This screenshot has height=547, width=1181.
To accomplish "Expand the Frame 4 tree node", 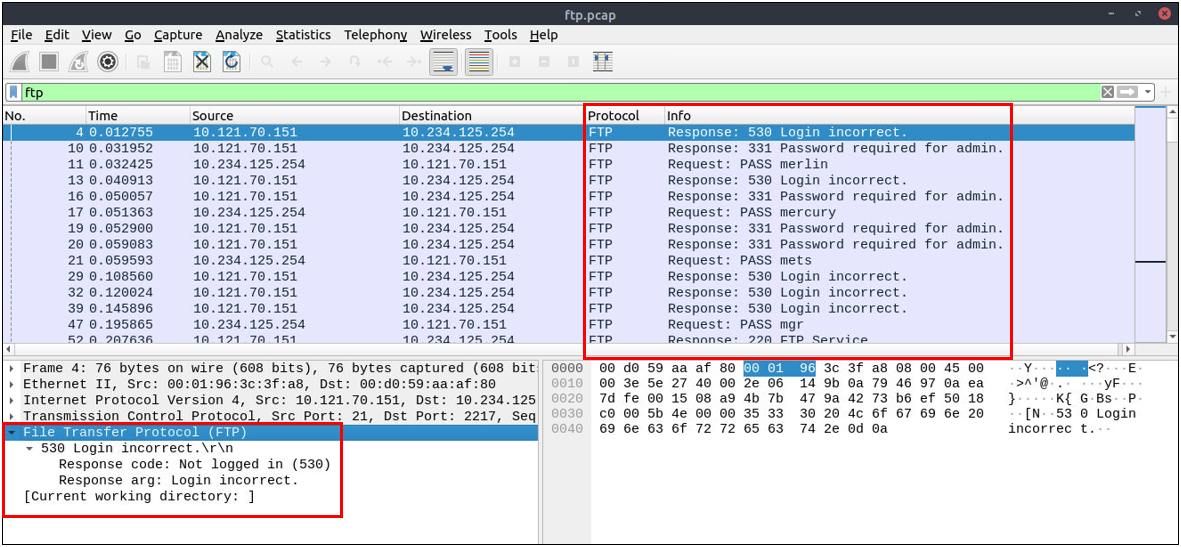I will [x=11, y=369].
